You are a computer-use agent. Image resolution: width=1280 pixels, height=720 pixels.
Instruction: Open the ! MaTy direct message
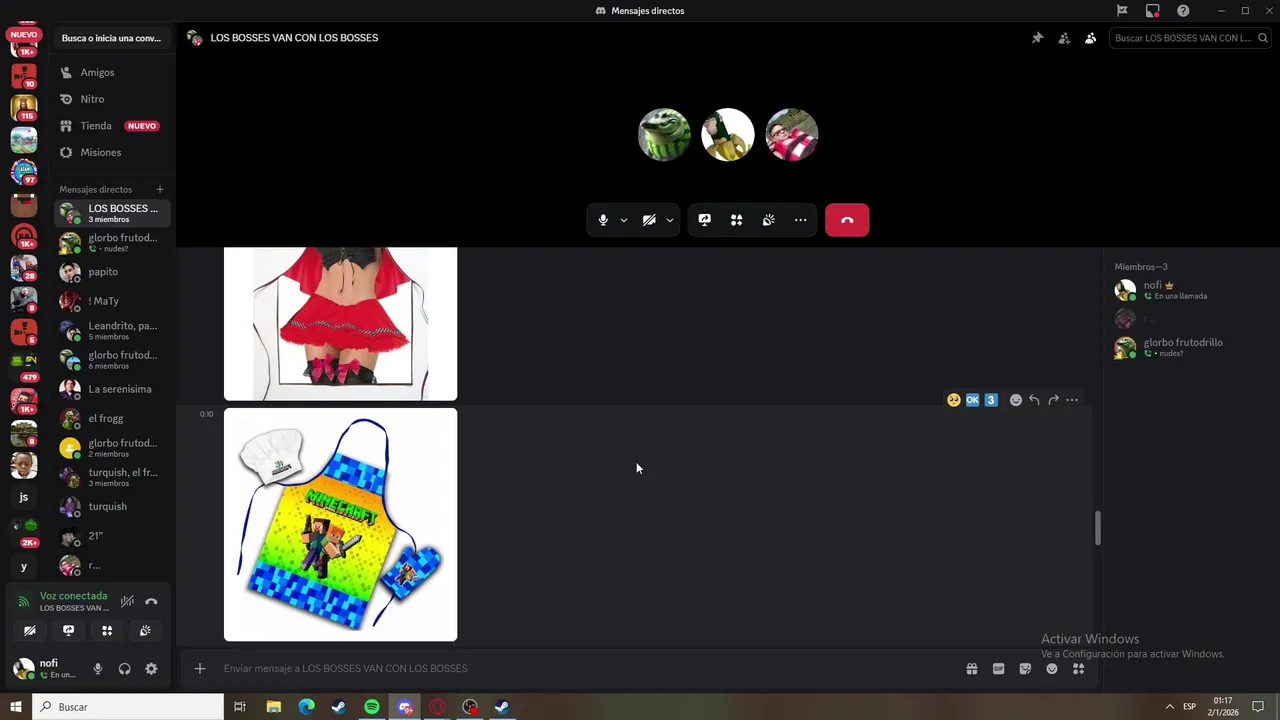[x=112, y=301]
